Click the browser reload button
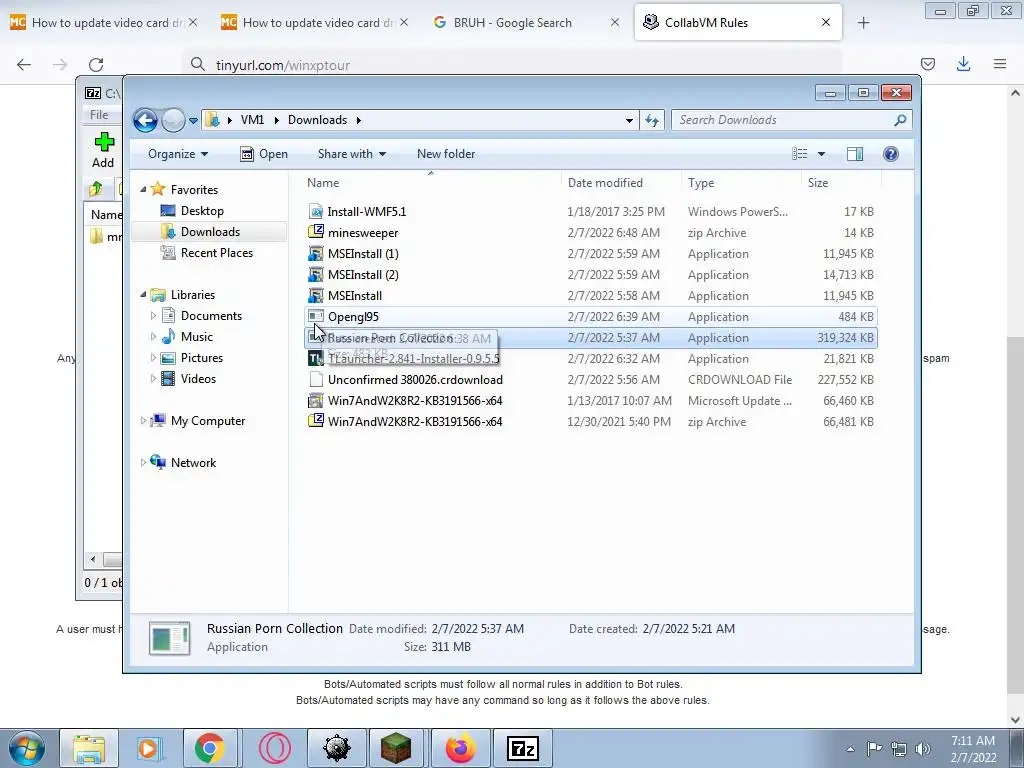Screen dimensions: 1024x768 pos(96,65)
